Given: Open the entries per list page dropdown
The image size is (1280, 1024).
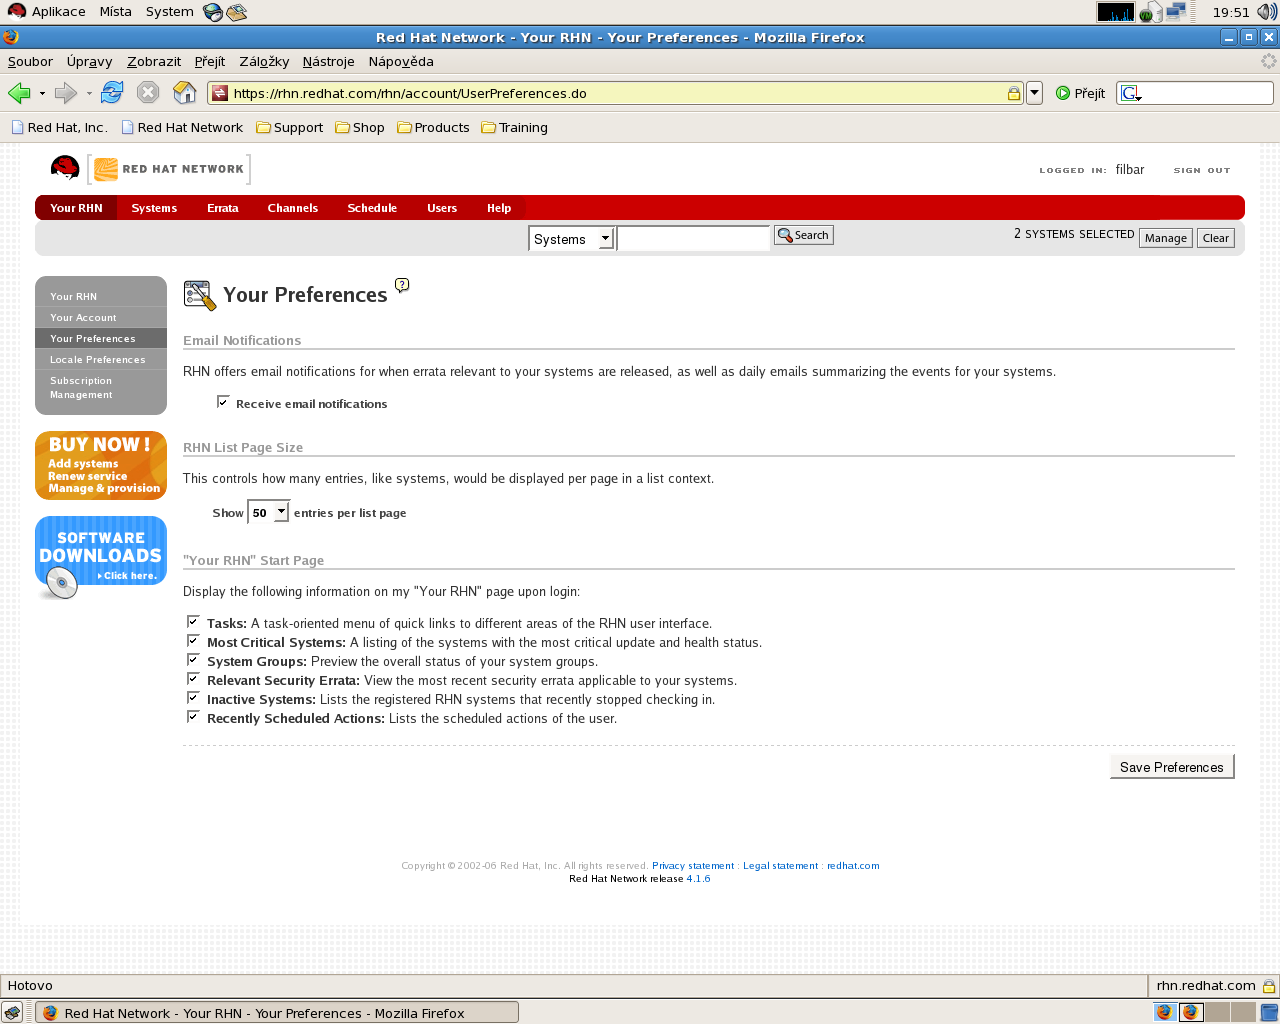Looking at the screenshot, I should (x=268, y=512).
